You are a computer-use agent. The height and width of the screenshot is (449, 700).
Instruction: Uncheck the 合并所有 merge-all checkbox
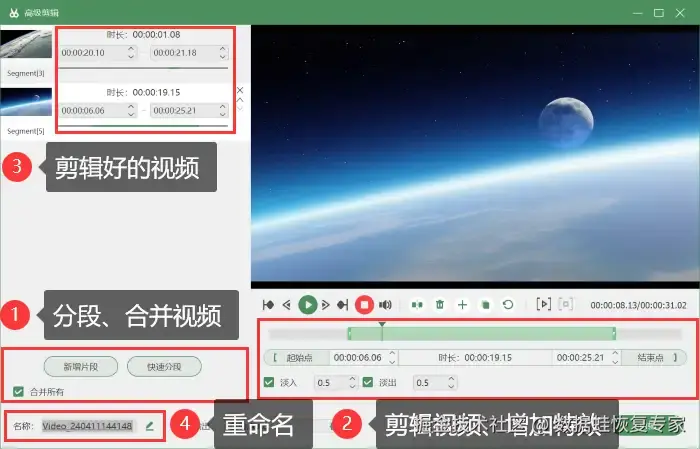pos(18,391)
